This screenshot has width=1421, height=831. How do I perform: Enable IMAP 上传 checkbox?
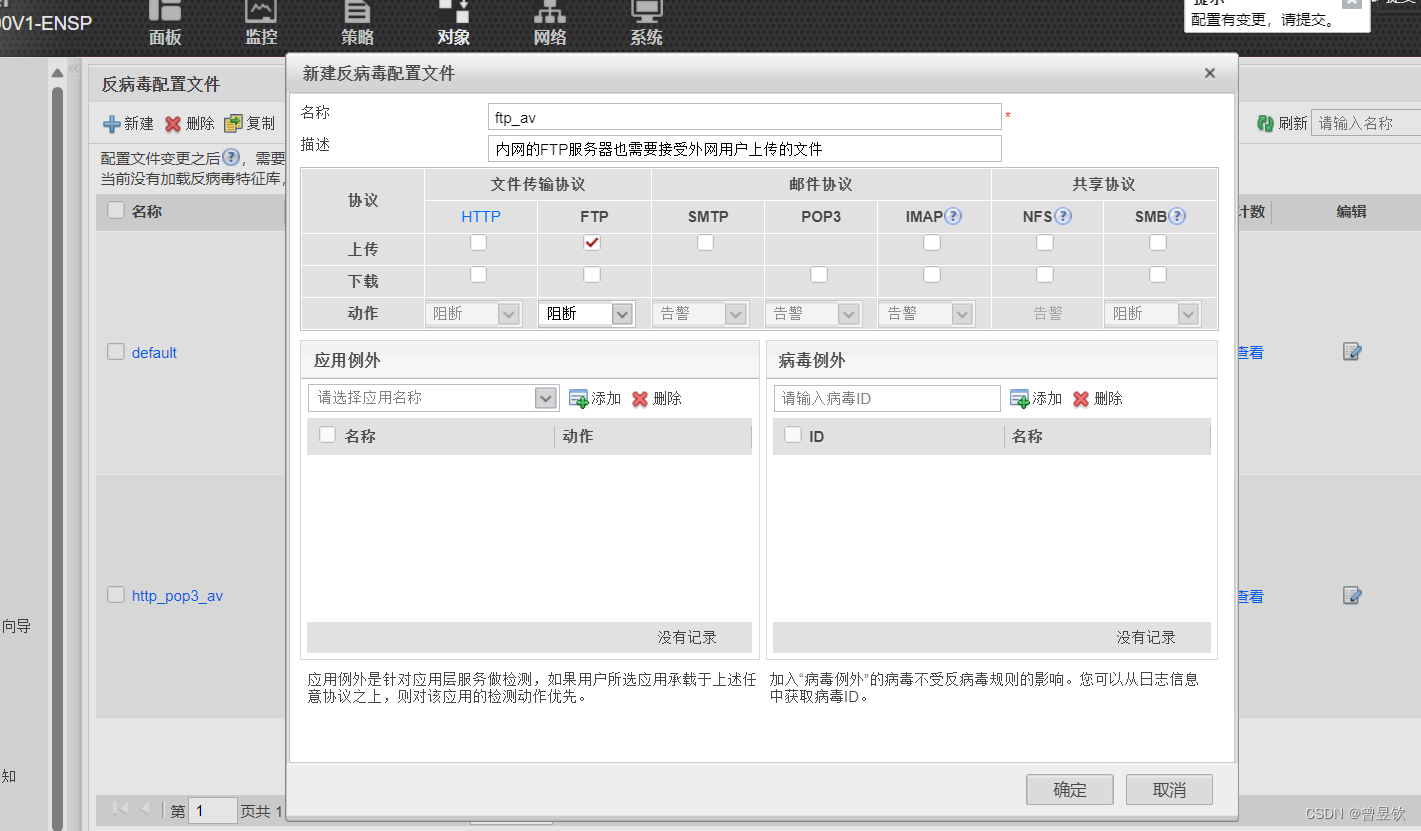coord(932,242)
